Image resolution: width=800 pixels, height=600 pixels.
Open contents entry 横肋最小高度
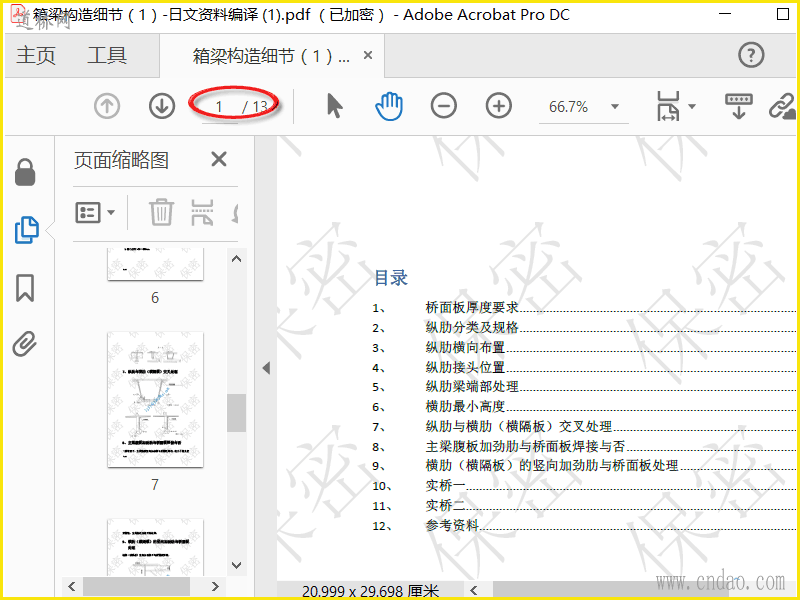point(465,406)
